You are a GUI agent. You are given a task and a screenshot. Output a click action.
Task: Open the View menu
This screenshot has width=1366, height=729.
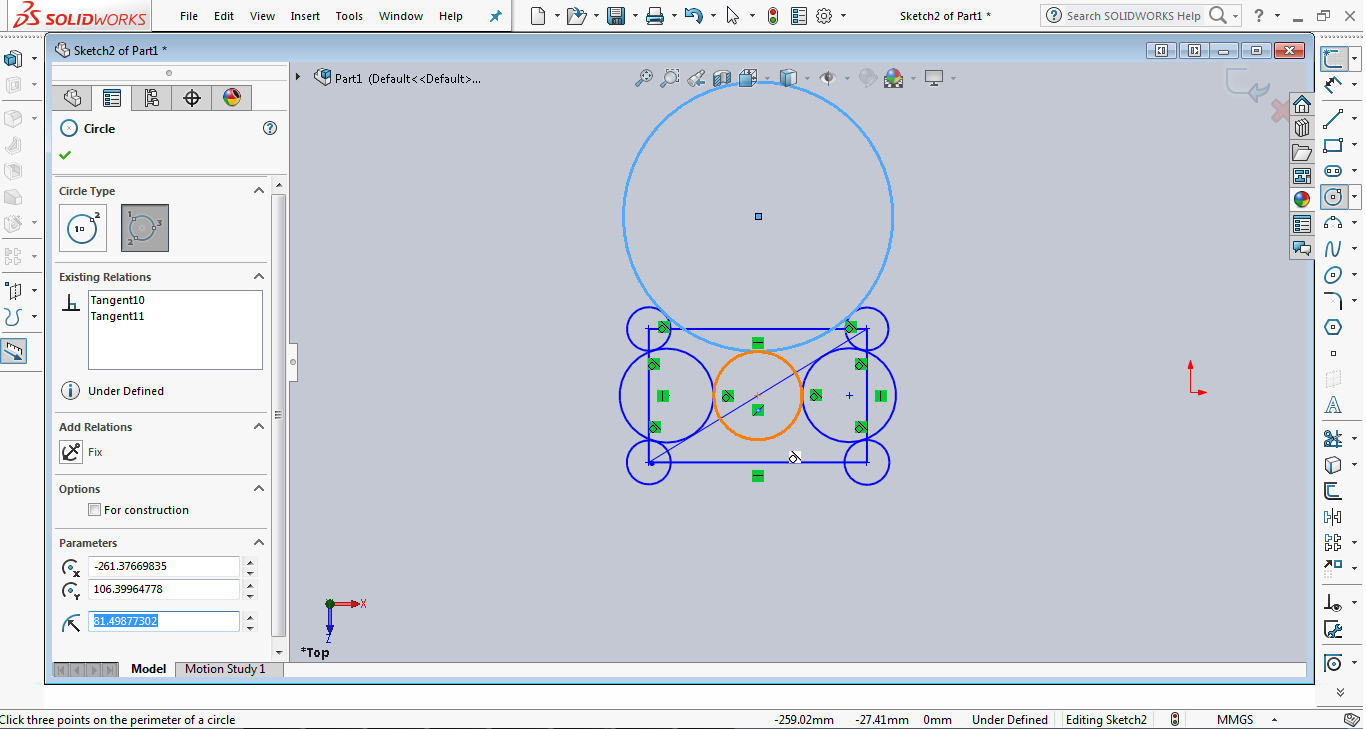point(262,16)
